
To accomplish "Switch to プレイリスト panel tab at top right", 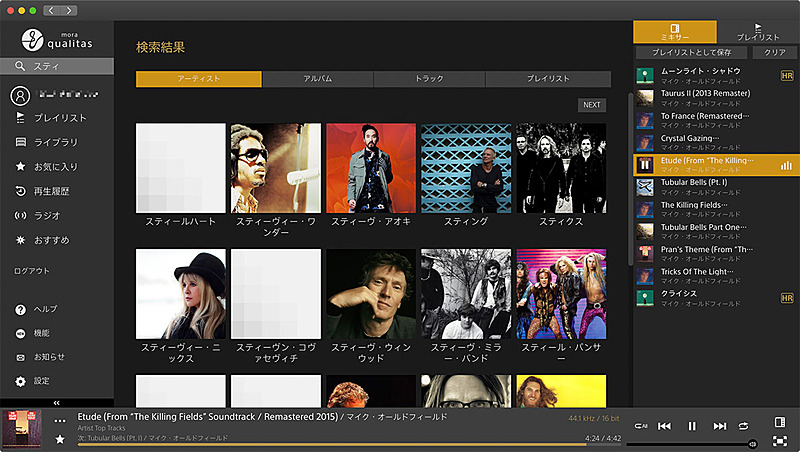I will coord(758,32).
